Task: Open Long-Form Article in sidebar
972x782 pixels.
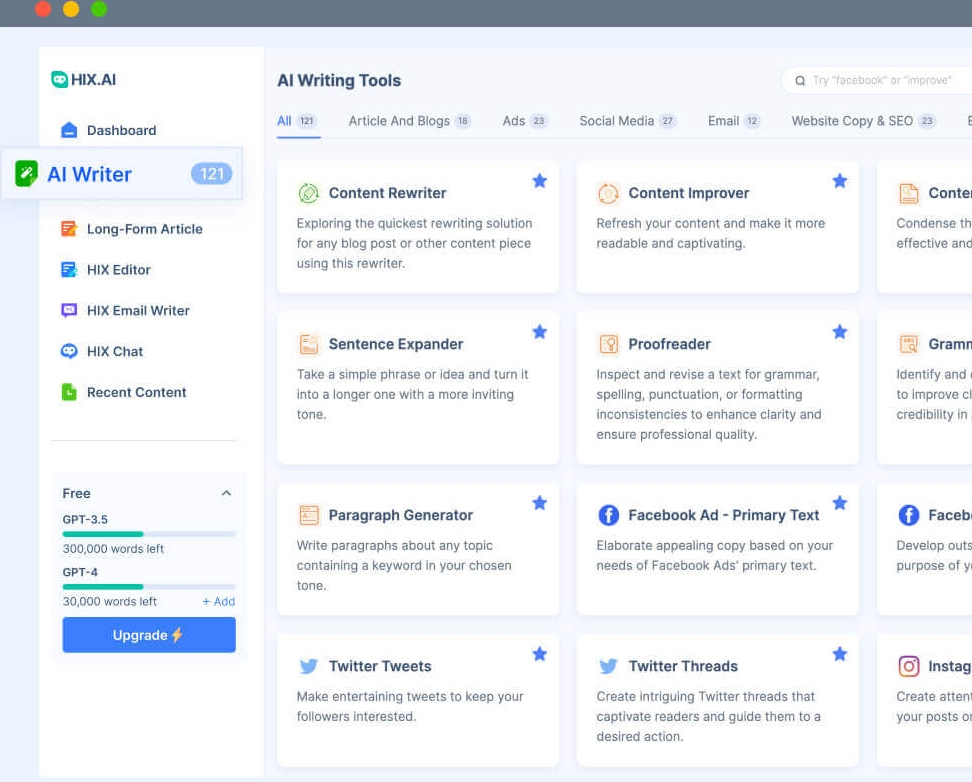Action: coord(144,229)
